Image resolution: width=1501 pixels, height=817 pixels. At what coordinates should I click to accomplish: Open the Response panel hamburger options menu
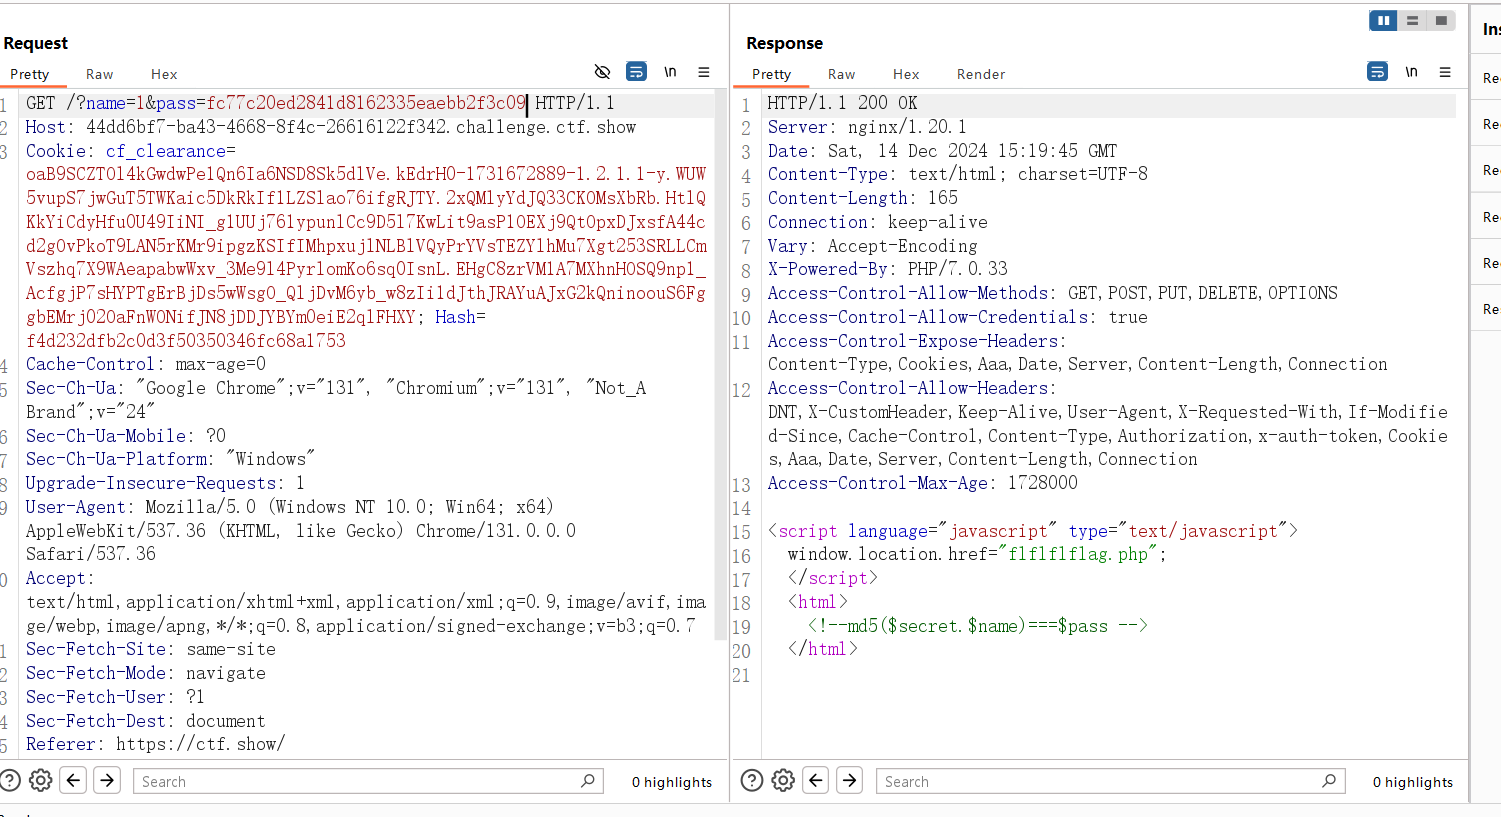[1445, 72]
